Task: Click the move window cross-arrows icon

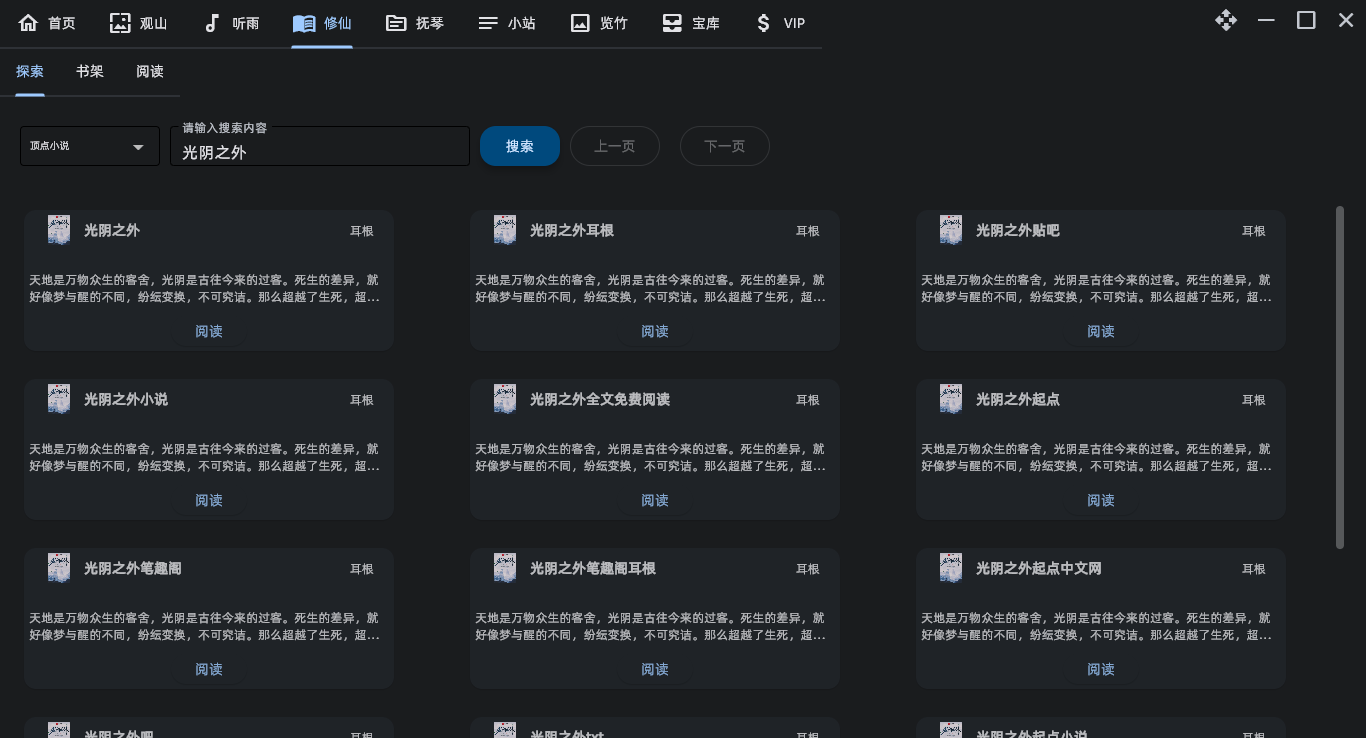Action: click(x=1226, y=20)
